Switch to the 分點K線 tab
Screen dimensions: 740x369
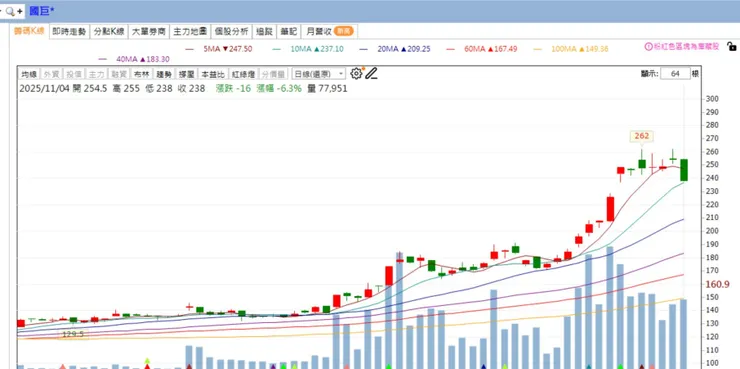109,32
